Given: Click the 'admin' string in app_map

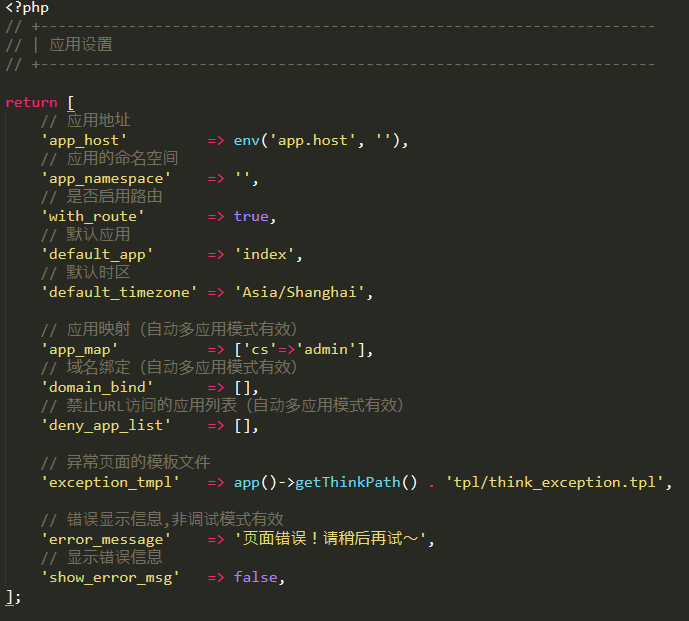Looking at the screenshot, I should [326, 350].
